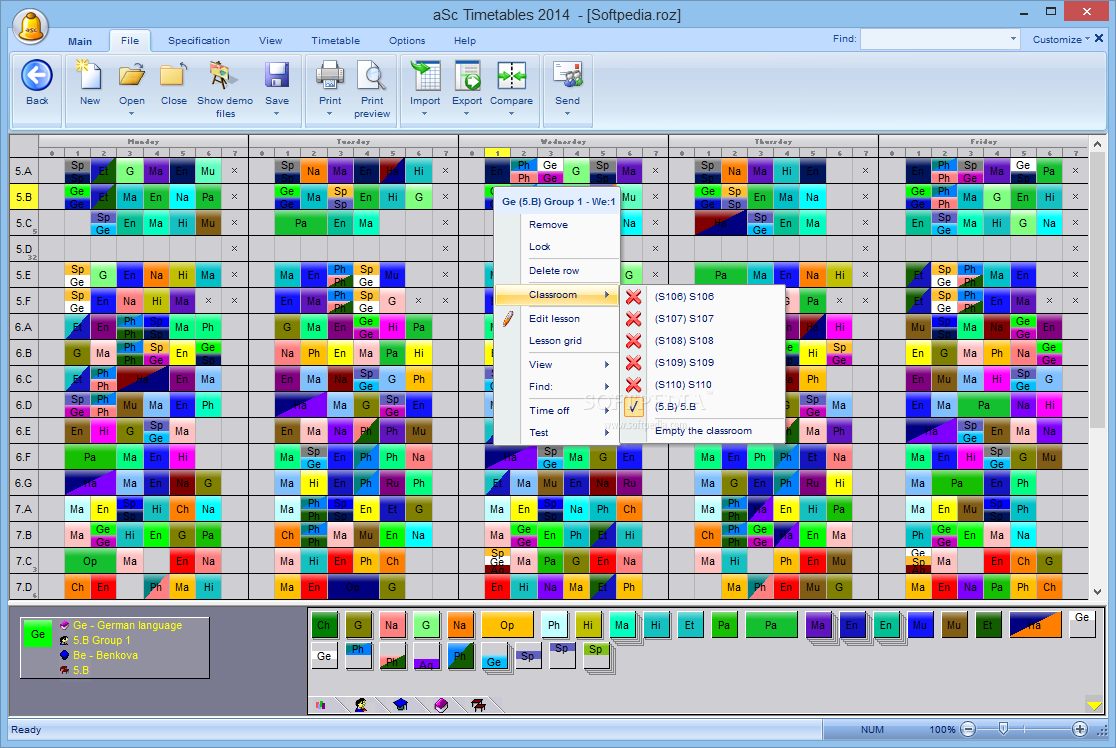Click the timetable scrollbar down arrow
This screenshot has height=748, width=1116.
(1097, 592)
